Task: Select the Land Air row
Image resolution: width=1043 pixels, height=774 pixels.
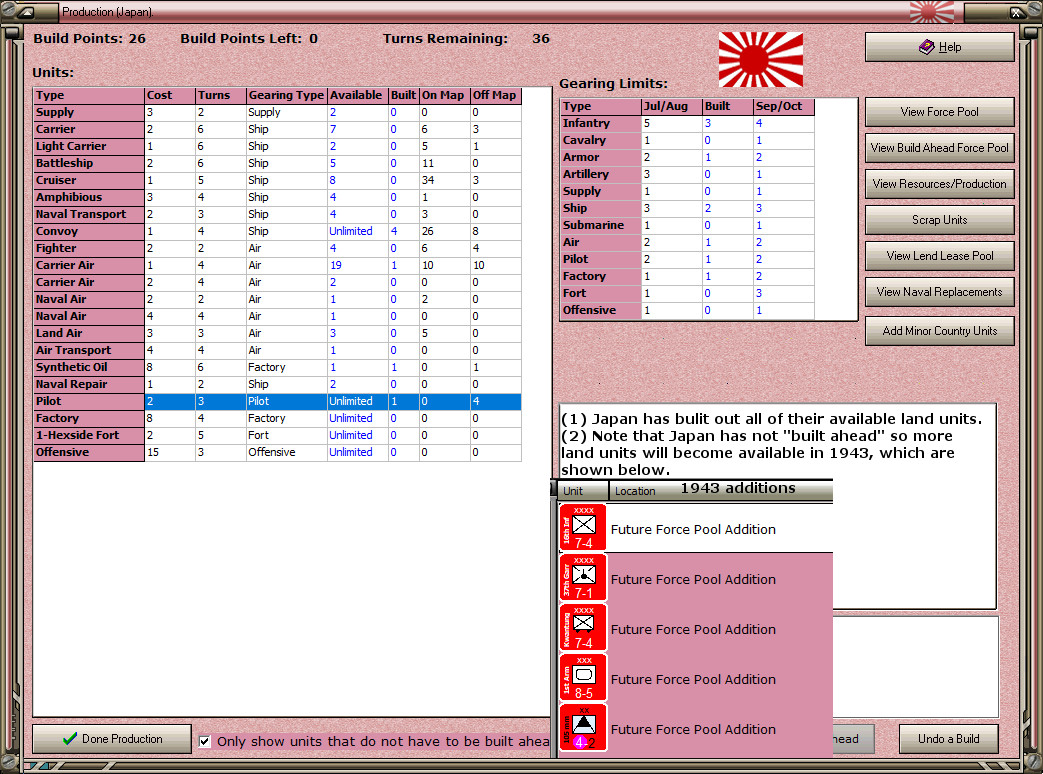Action: (x=277, y=333)
